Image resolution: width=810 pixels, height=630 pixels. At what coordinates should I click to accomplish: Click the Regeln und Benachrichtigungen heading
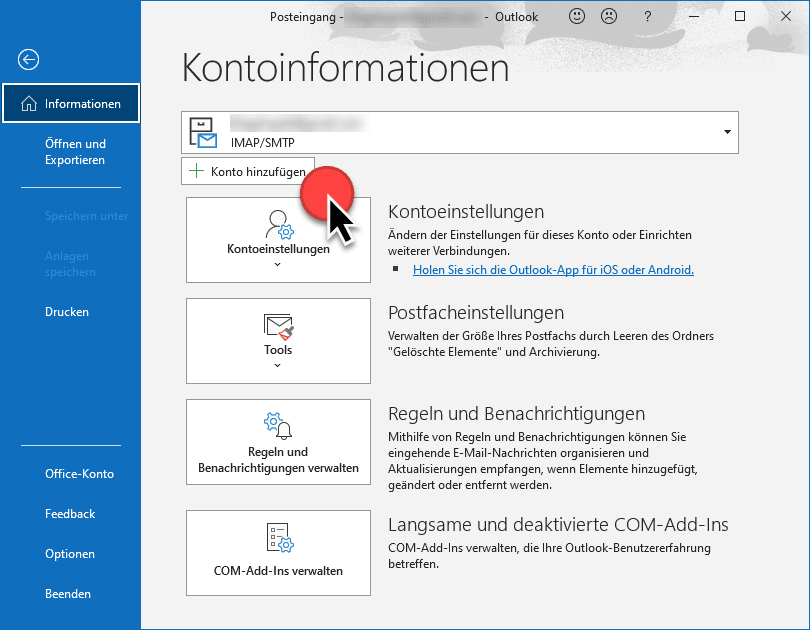tap(517, 414)
